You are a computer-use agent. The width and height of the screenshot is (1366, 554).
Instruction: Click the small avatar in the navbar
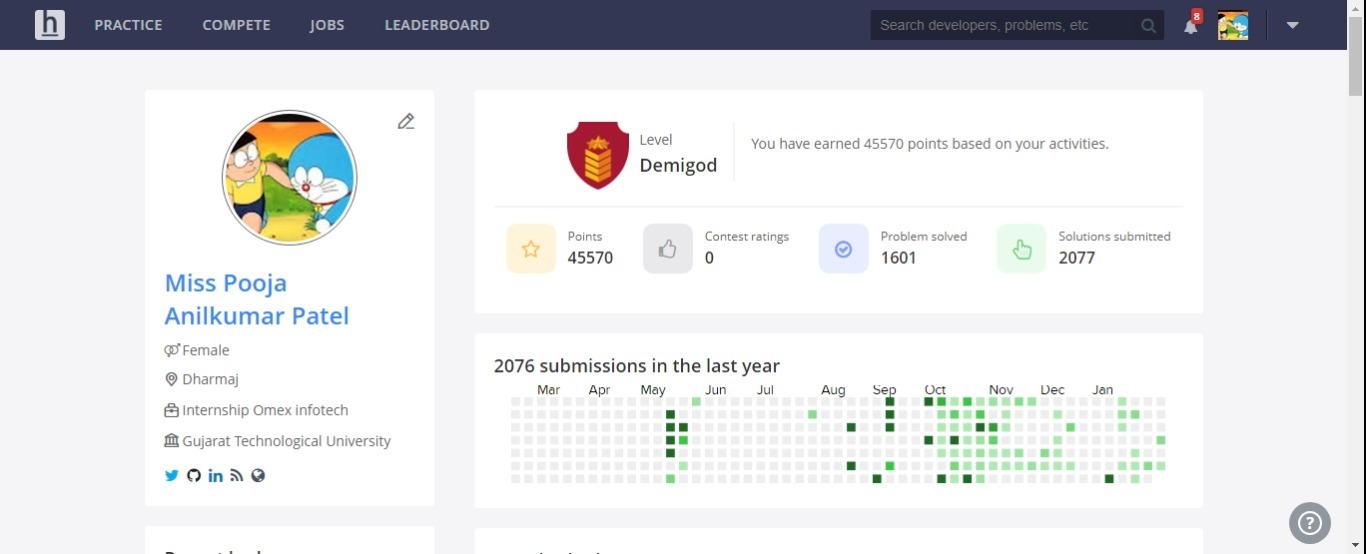pyautogui.click(x=1233, y=25)
